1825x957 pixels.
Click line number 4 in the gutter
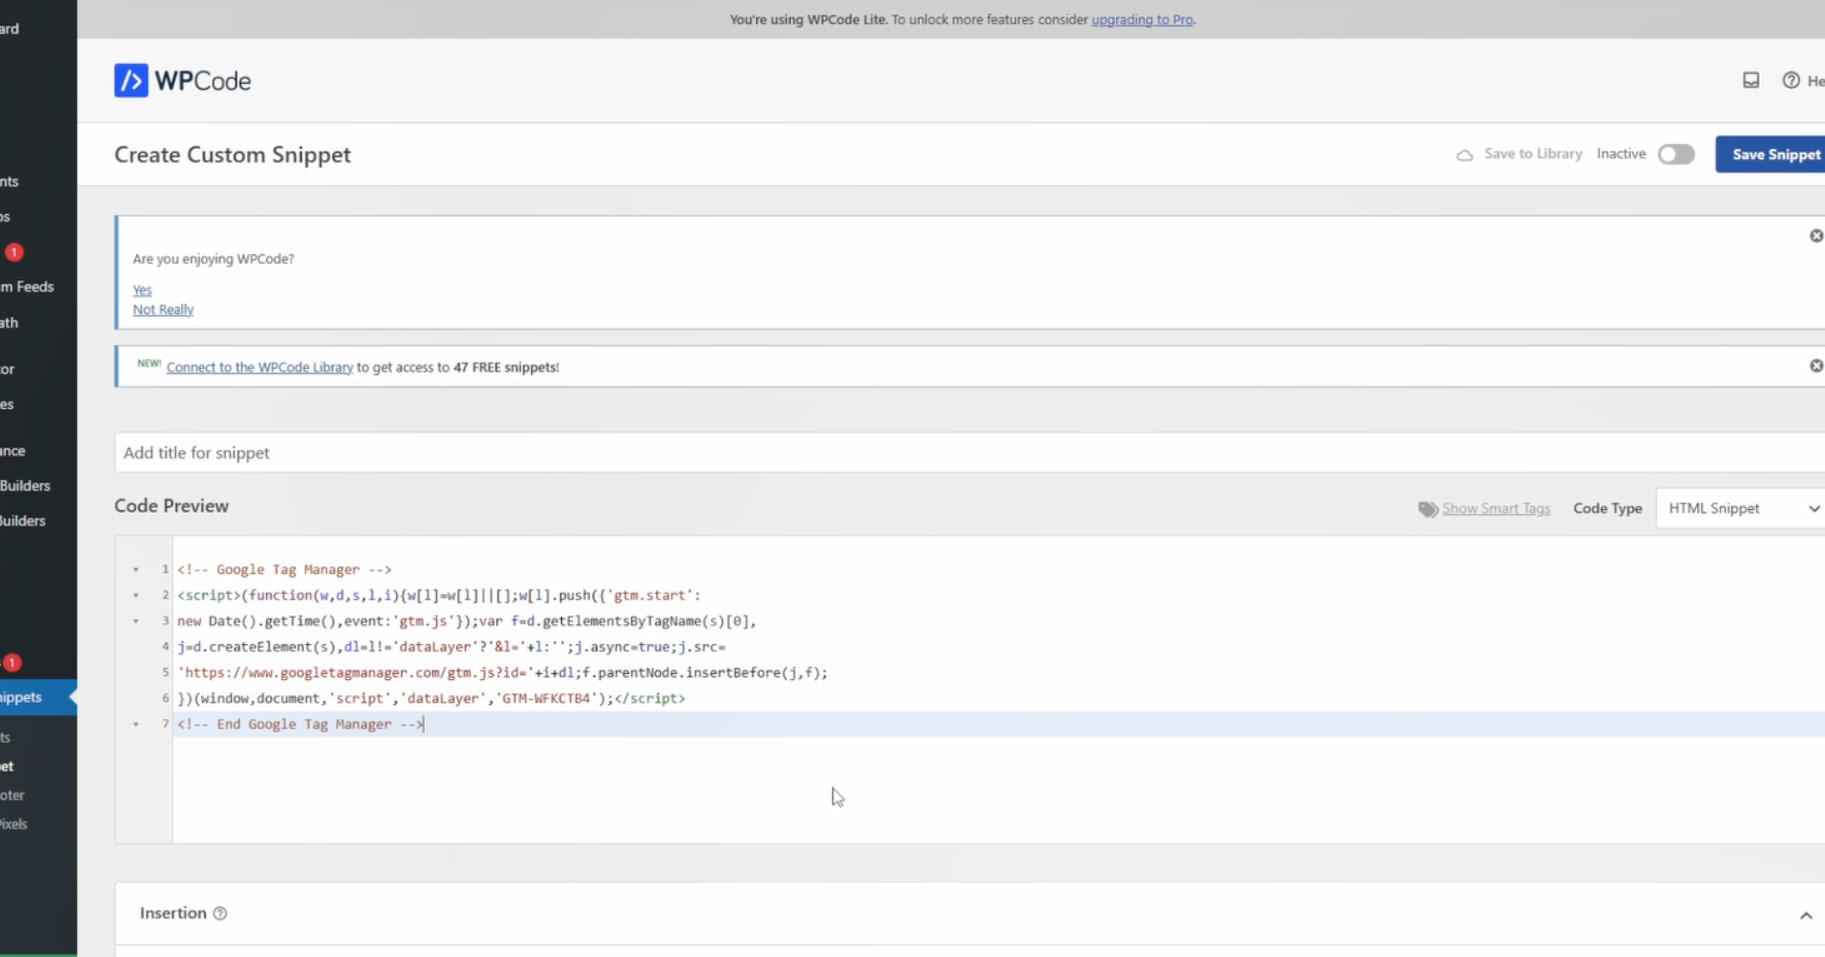(x=165, y=647)
